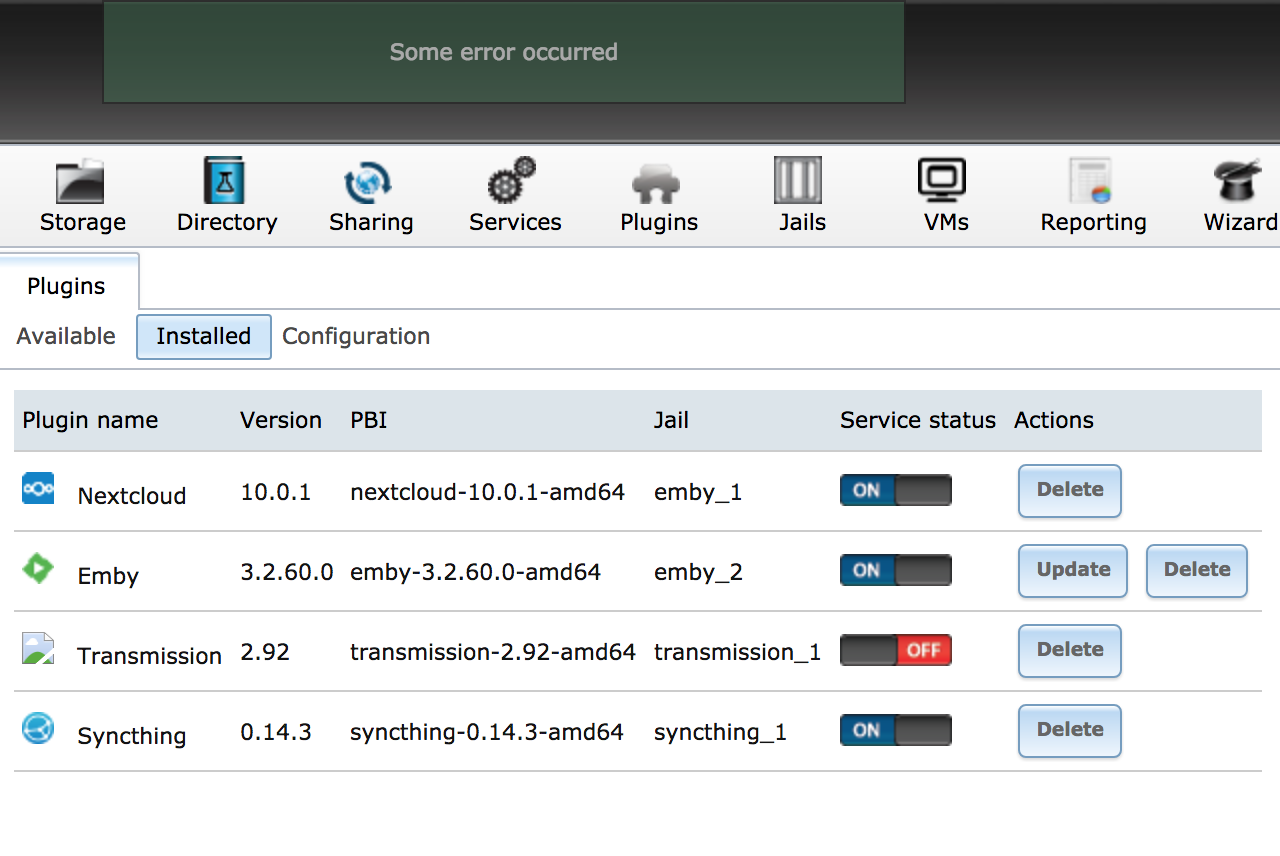Select the Syncthing plugin name text
The width and height of the screenshot is (1280, 856).
132,736
